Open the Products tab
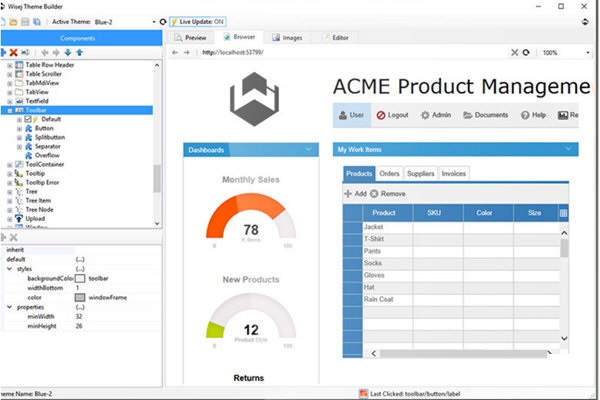Viewport: 600px width, 400px height. pyautogui.click(x=359, y=174)
